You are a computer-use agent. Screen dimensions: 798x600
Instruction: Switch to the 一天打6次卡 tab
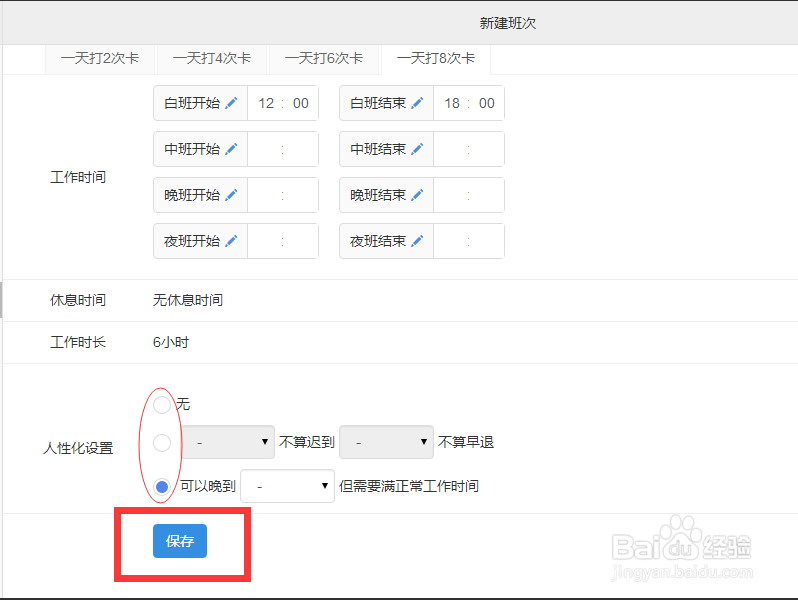point(324,59)
